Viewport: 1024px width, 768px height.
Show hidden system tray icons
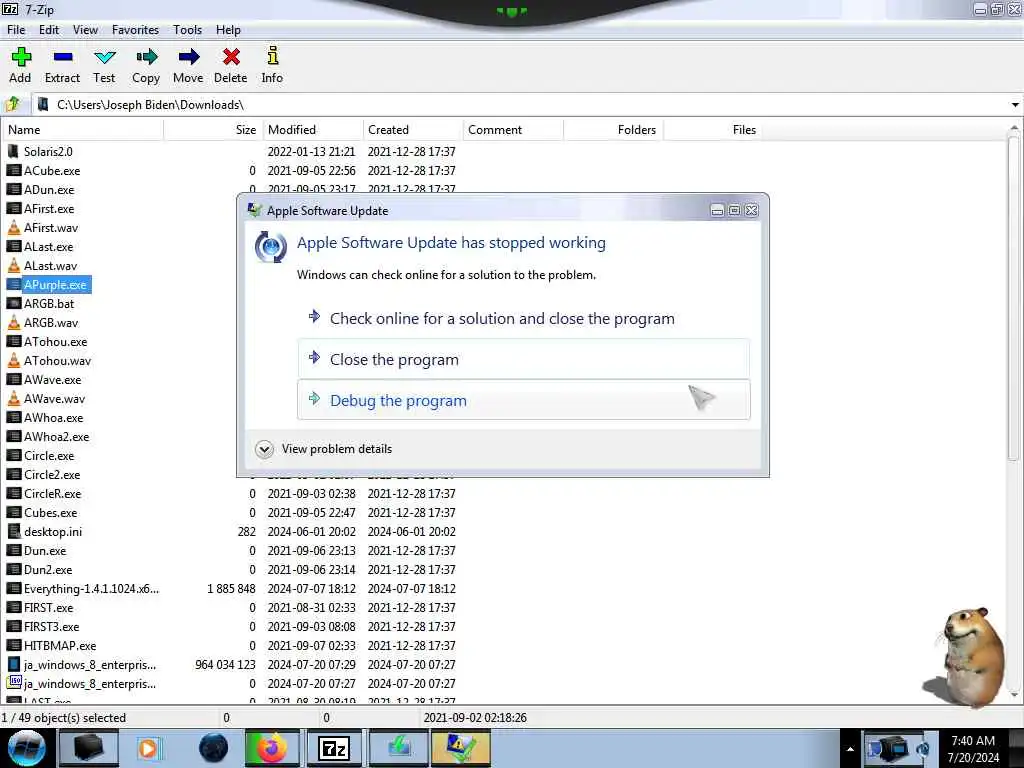pos(850,749)
